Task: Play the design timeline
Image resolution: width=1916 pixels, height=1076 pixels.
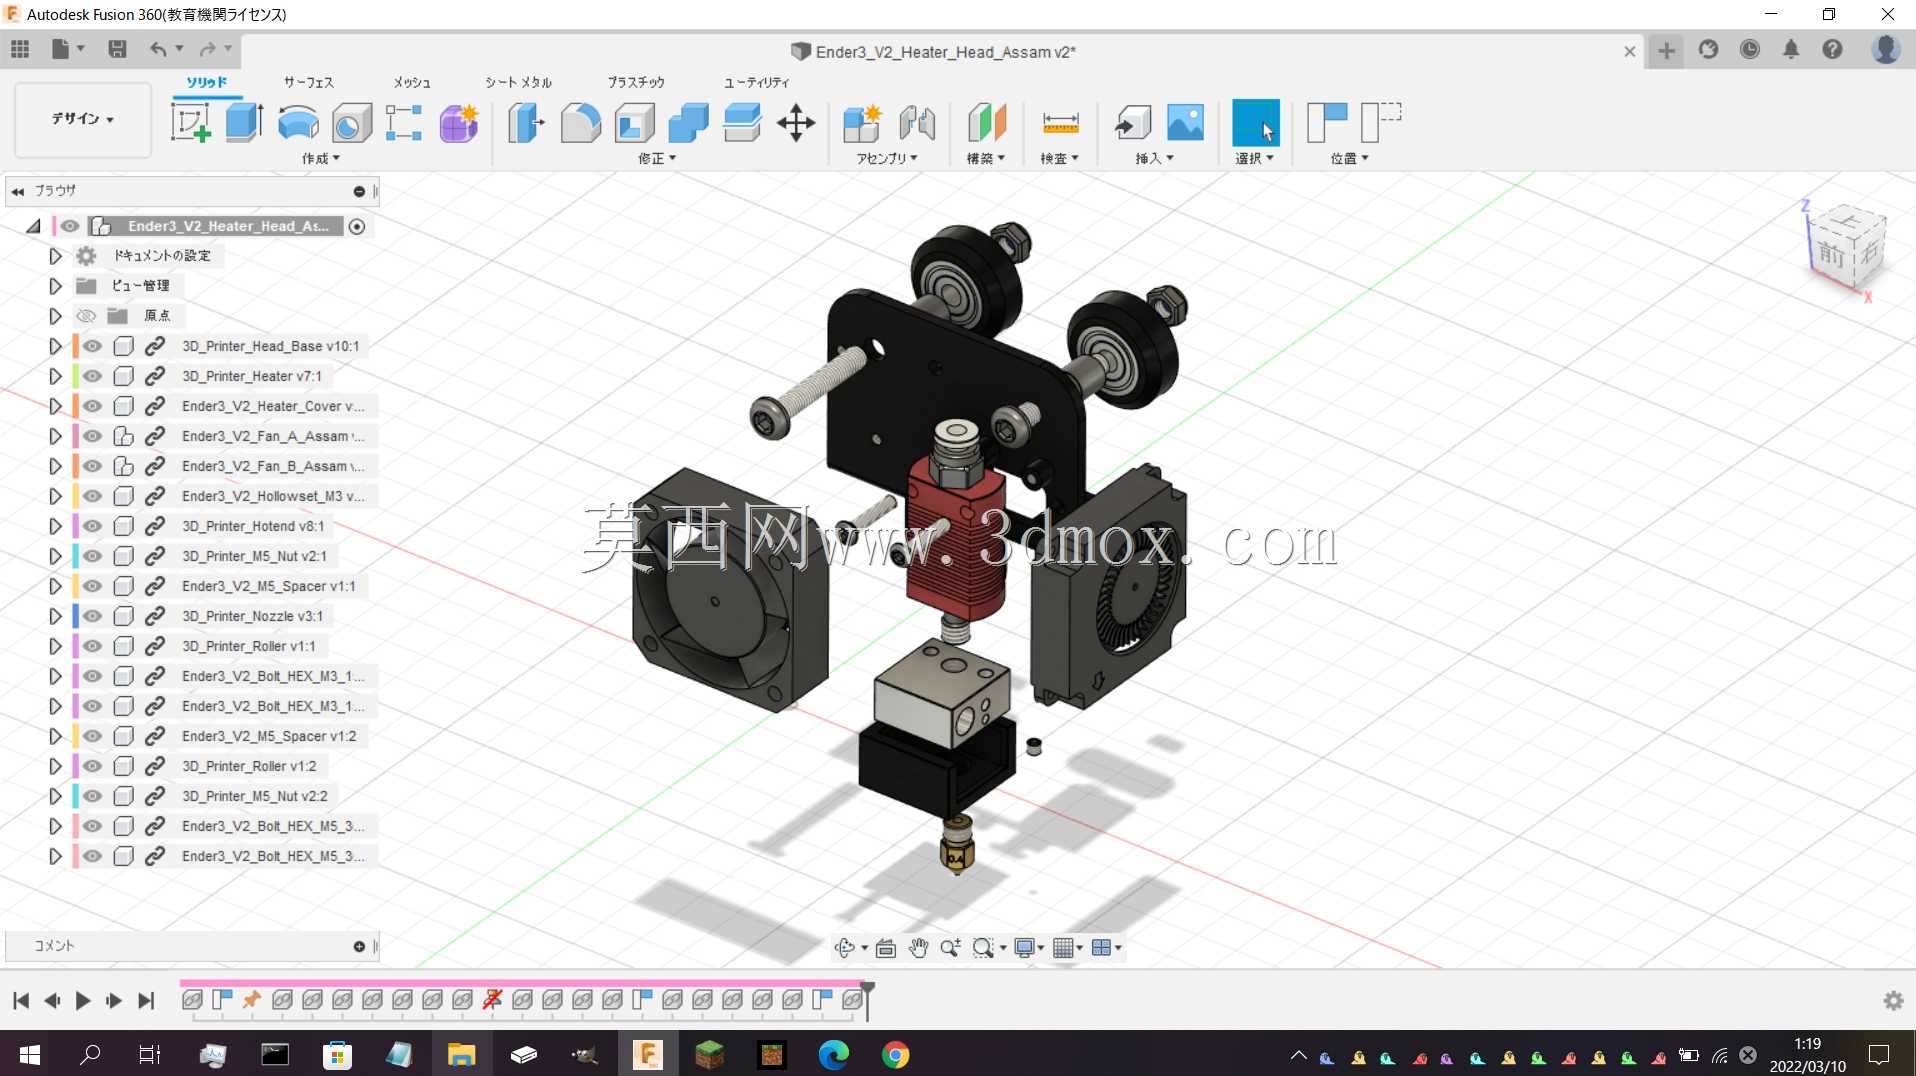Action: click(x=83, y=1000)
